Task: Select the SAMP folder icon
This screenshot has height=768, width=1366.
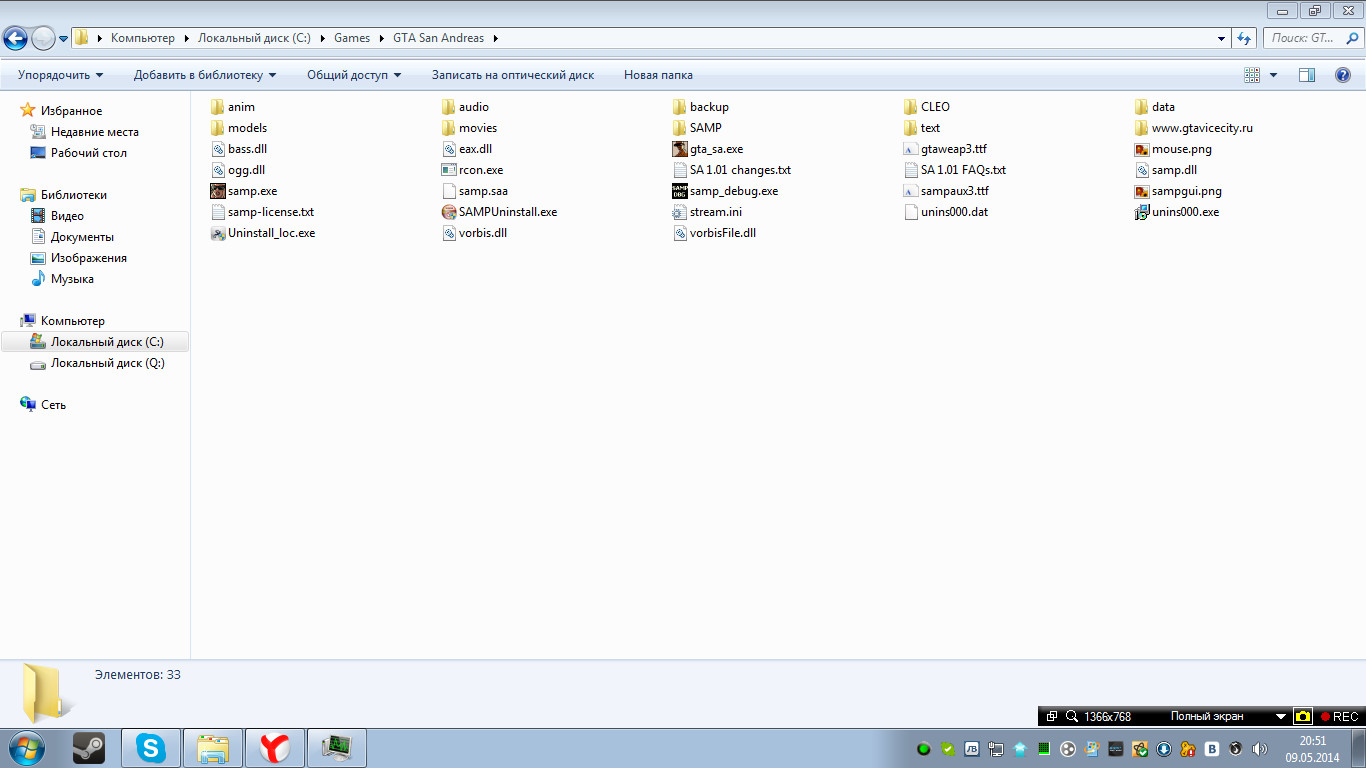Action: click(x=680, y=128)
